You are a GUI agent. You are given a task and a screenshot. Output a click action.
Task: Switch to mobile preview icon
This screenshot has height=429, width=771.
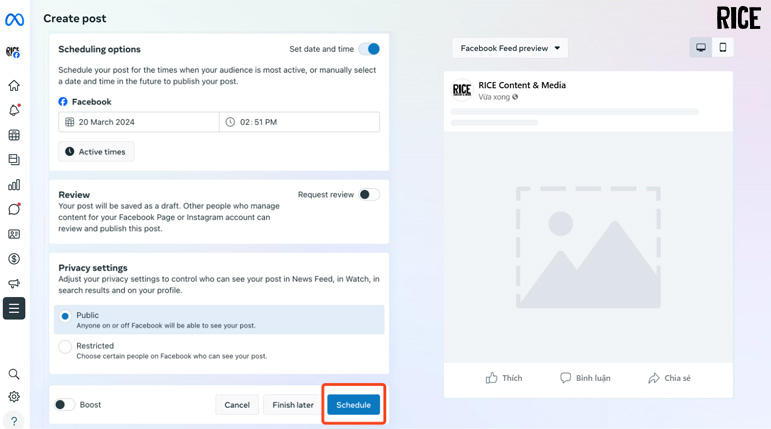tap(723, 48)
